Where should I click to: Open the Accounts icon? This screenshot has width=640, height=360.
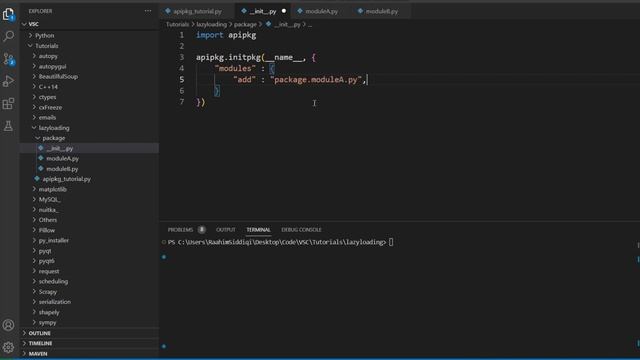pyautogui.click(x=9, y=325)
